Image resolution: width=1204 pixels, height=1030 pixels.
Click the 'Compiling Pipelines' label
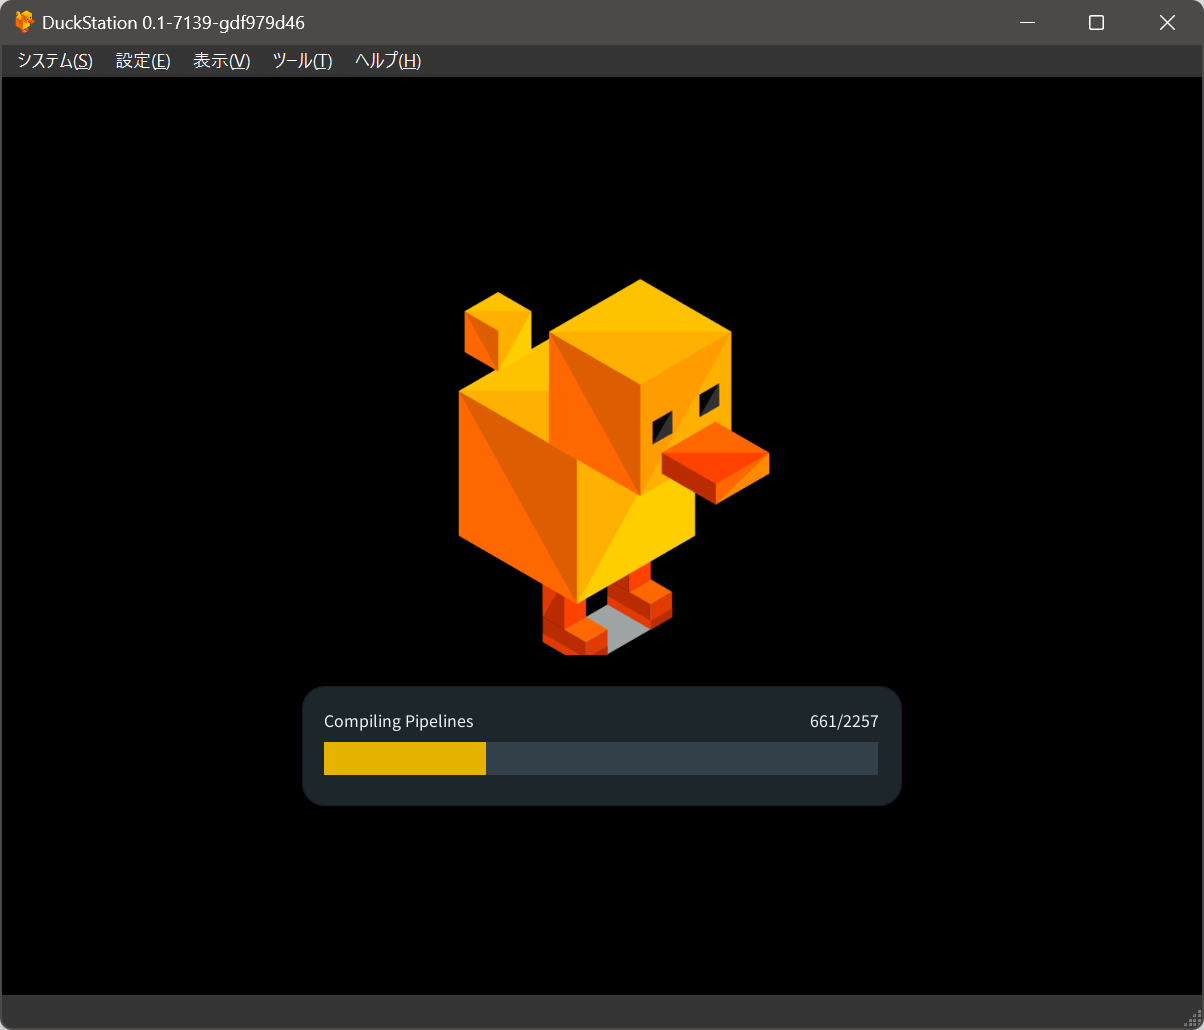point(399,721)
